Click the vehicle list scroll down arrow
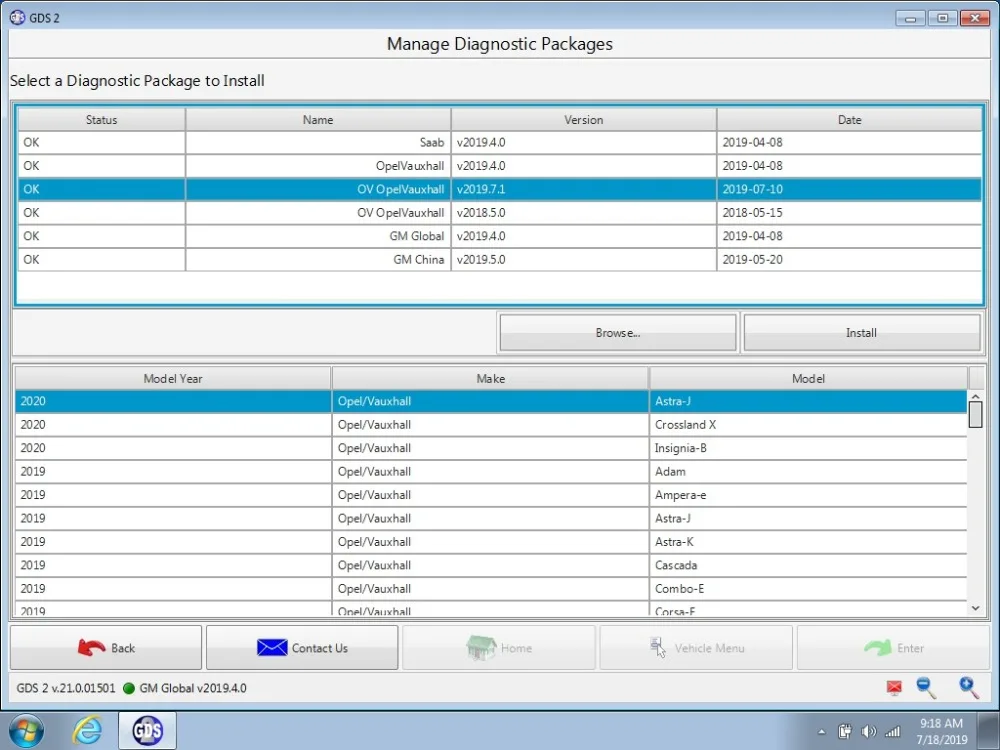The height and width of the screenshot is (750, 1000). 975,608
